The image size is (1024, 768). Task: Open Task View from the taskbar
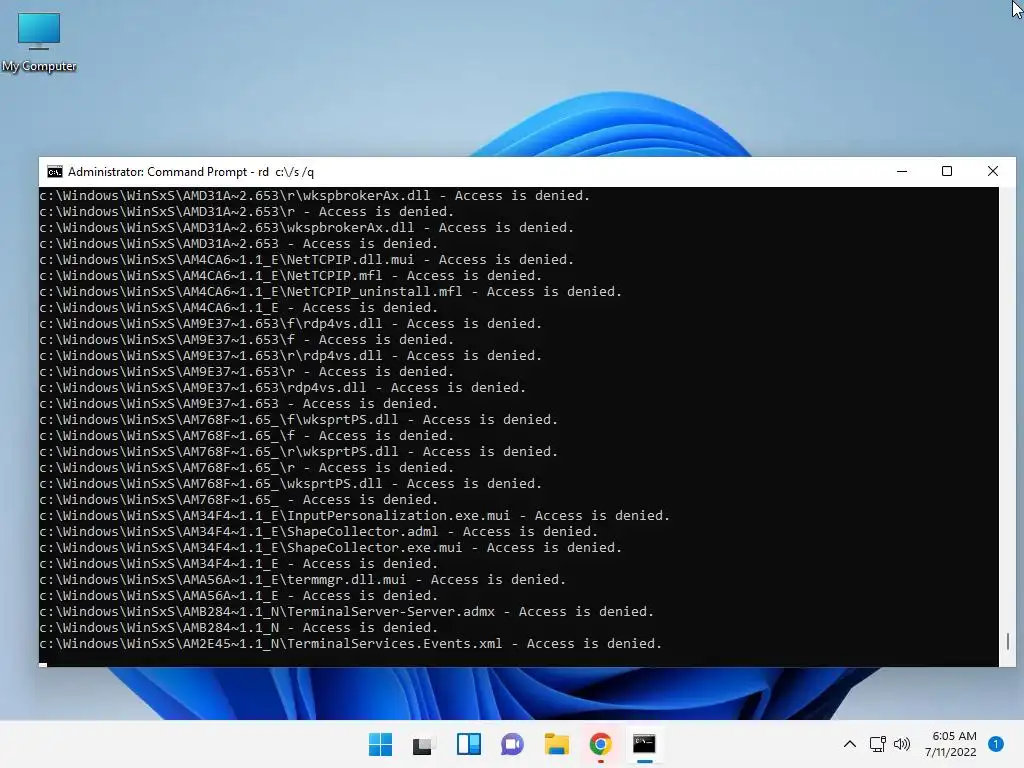pyautogui.click(x=423, y=744)
